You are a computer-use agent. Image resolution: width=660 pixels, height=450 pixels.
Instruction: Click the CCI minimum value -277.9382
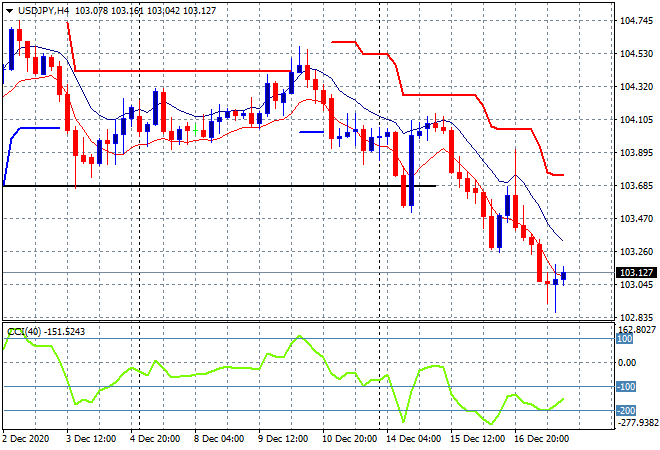click(x=637, y=422)
